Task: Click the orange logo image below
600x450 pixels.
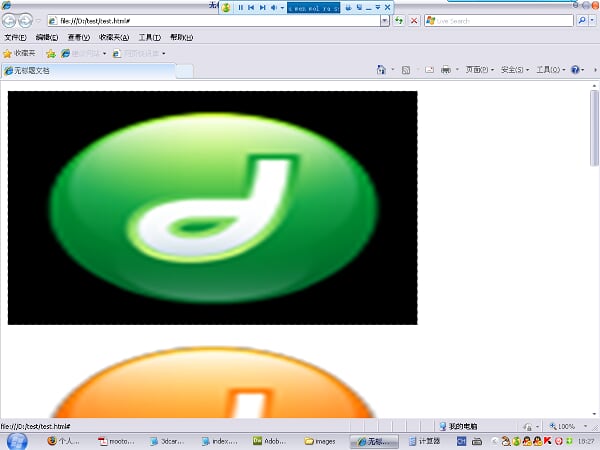Action: pyautogui.click(x=212, y=381)
